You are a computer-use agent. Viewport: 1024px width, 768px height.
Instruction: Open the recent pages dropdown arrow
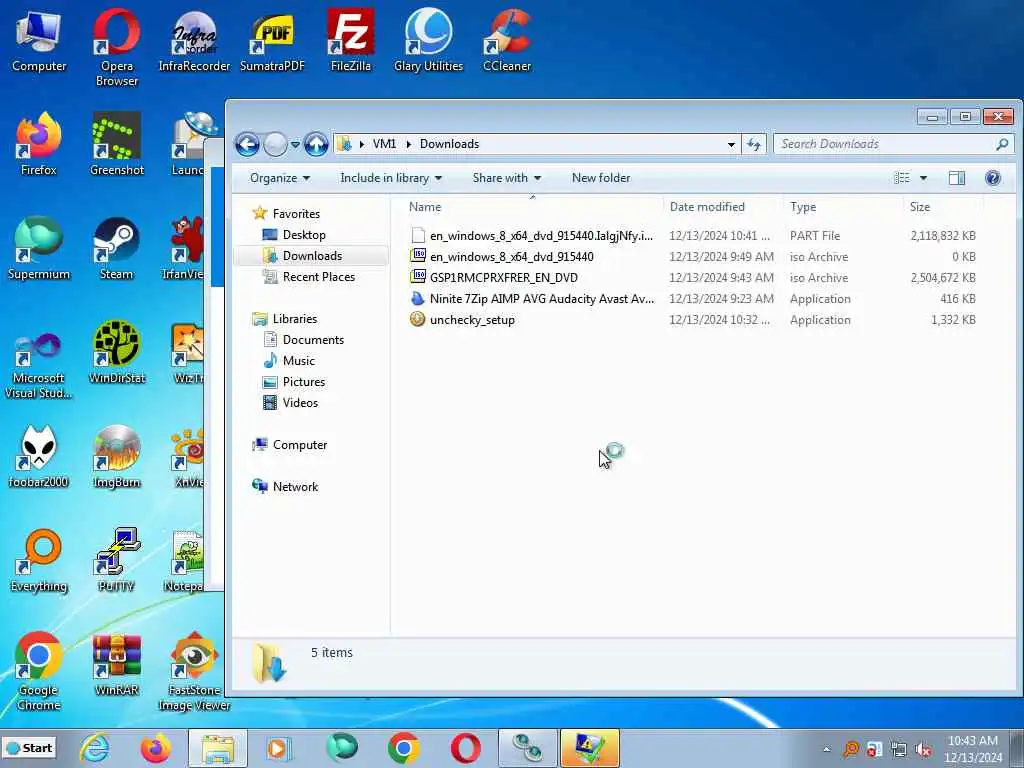point(295,144)
